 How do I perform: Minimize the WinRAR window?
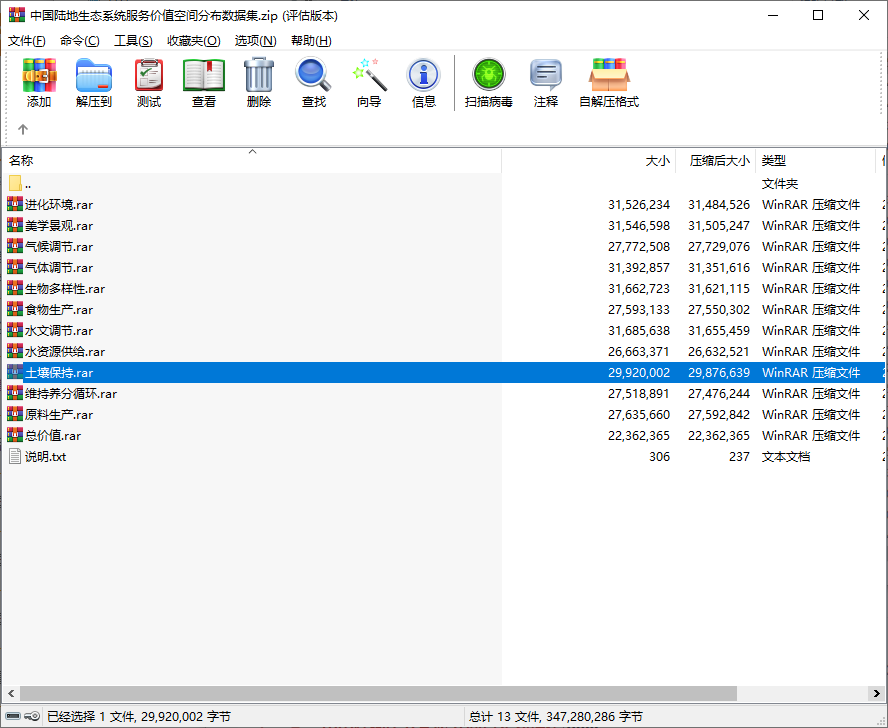pos(772,15)
